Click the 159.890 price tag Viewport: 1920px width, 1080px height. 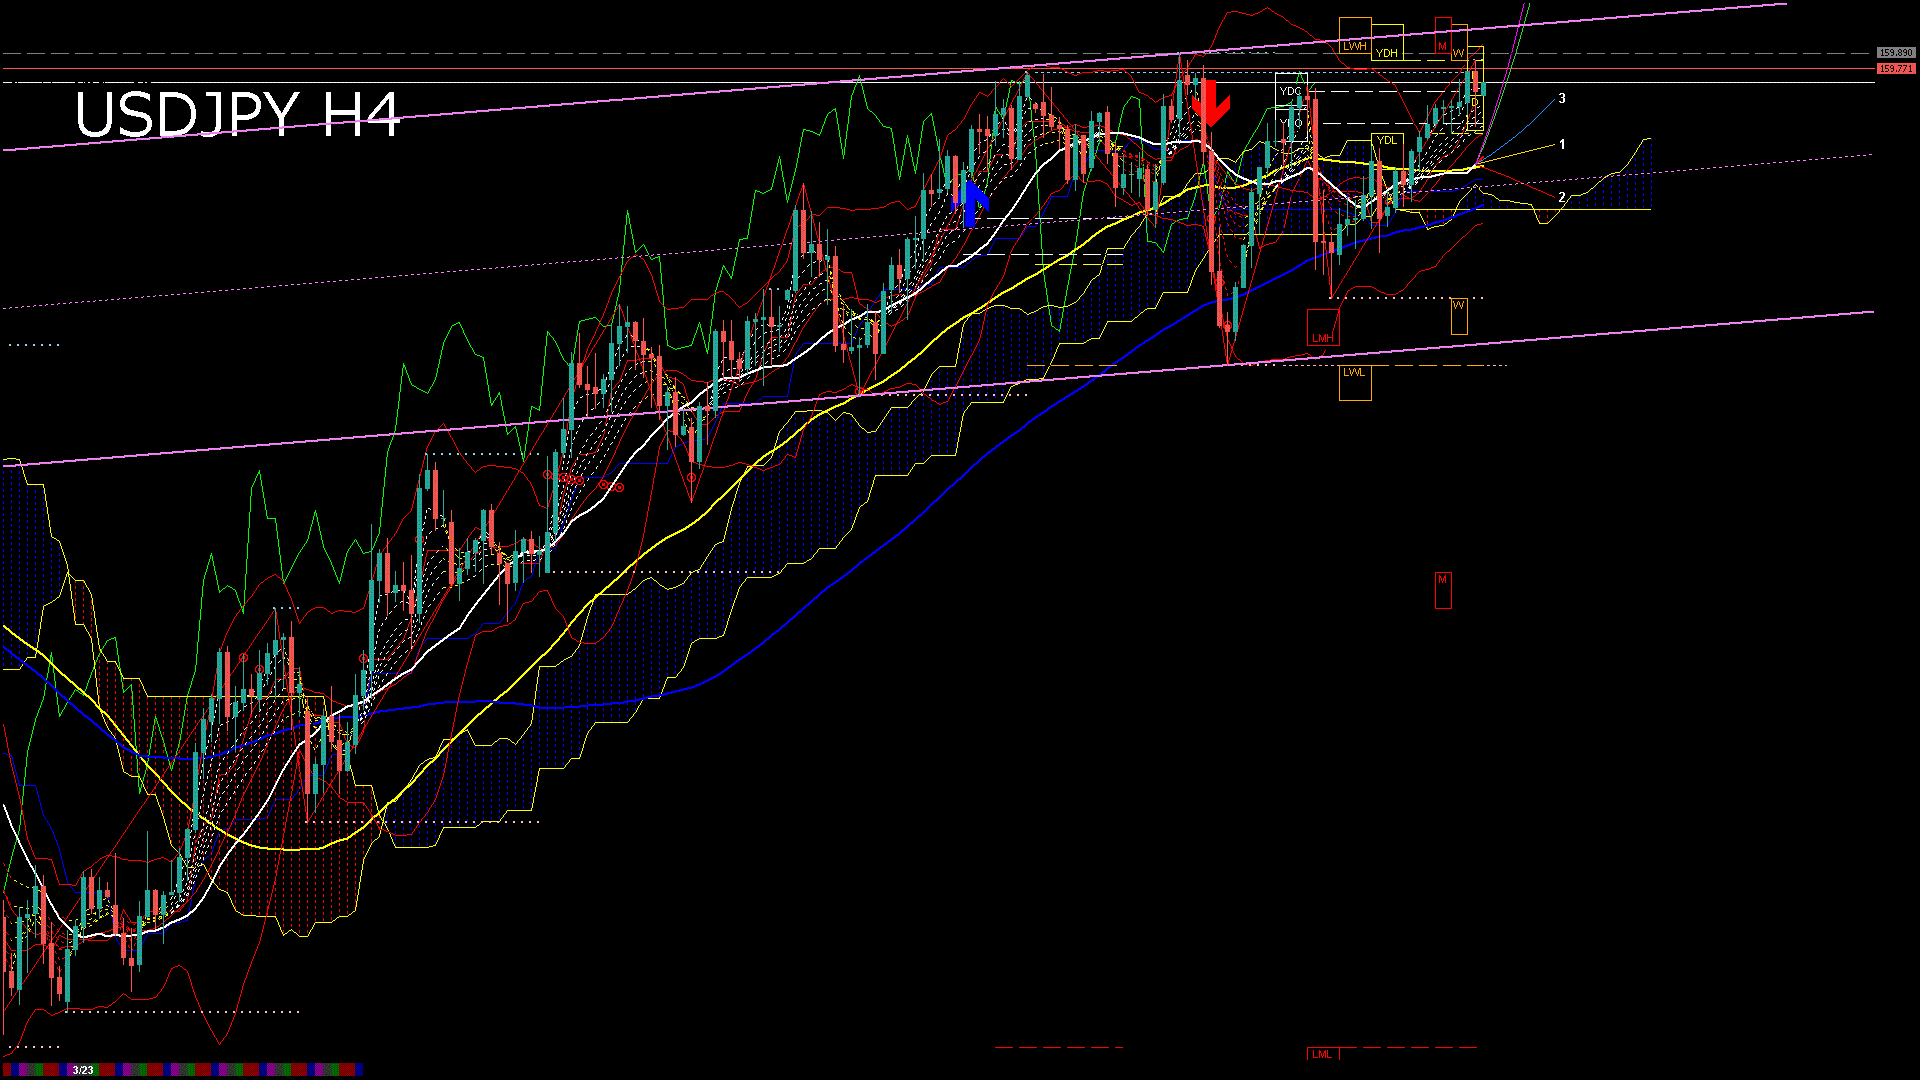click(x=1895, y=52)
